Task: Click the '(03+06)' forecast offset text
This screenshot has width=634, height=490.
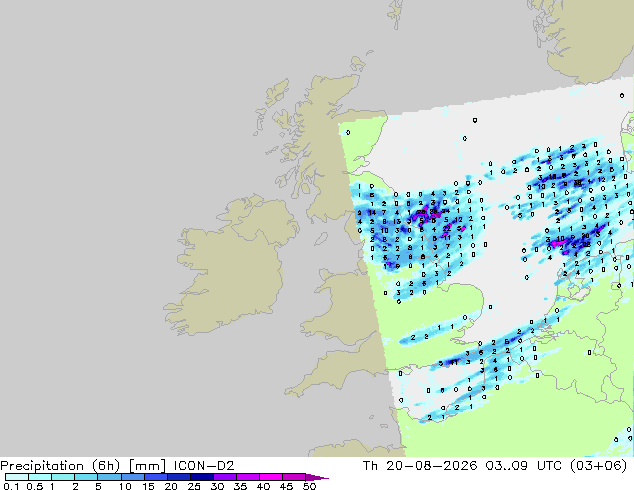Action: (x=598, y=466)
